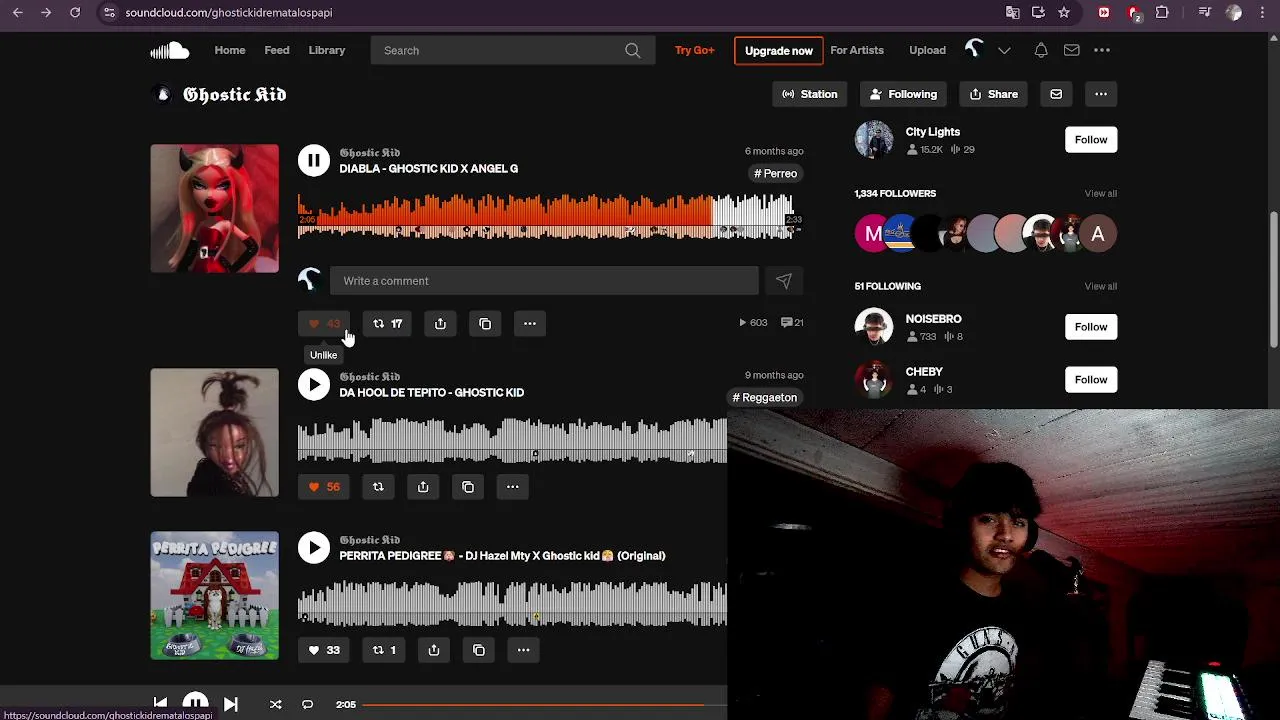Click the search magnifier icon
This screenshot has height=720, width=1280.
pos(633,50)
